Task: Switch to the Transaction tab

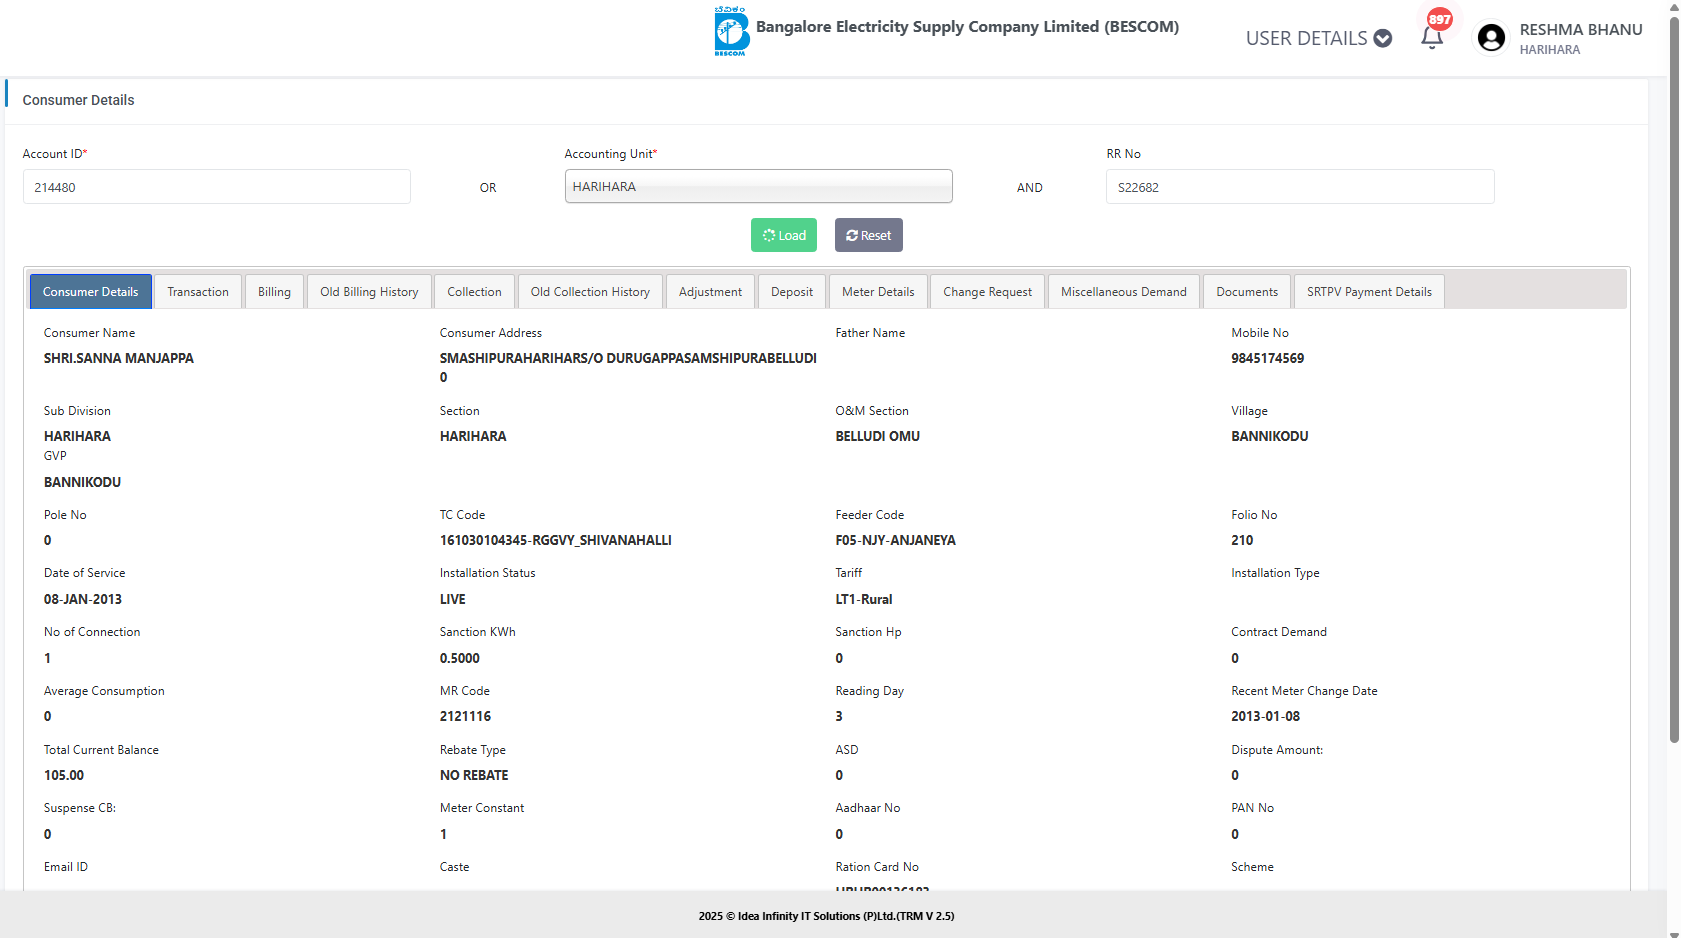Action: [x=198, y=292]
